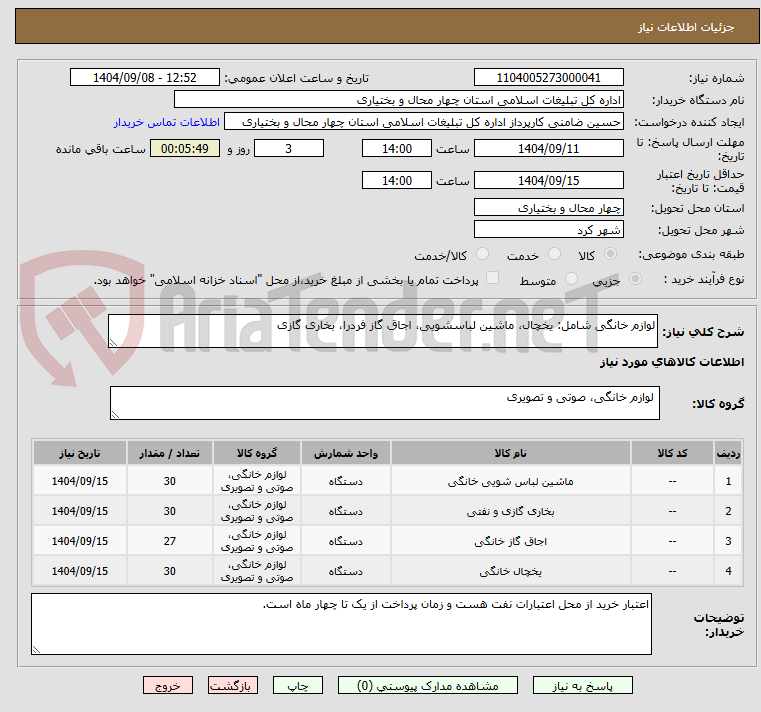The height and width of the screenshot is (712, 761).
Task: Click the remaining days field showing 3
Action: (289, 149)
